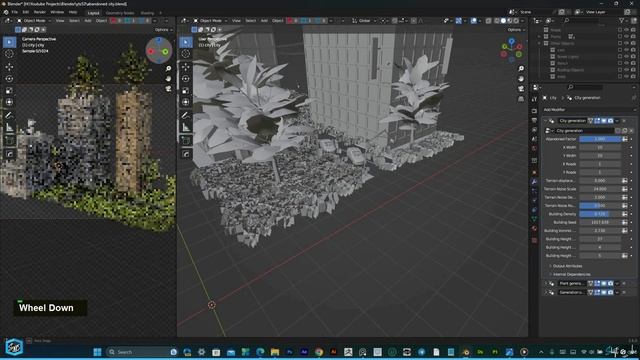
Task: Open the Modifiers wrench properties tab
Action: click(x=534, y=182)
